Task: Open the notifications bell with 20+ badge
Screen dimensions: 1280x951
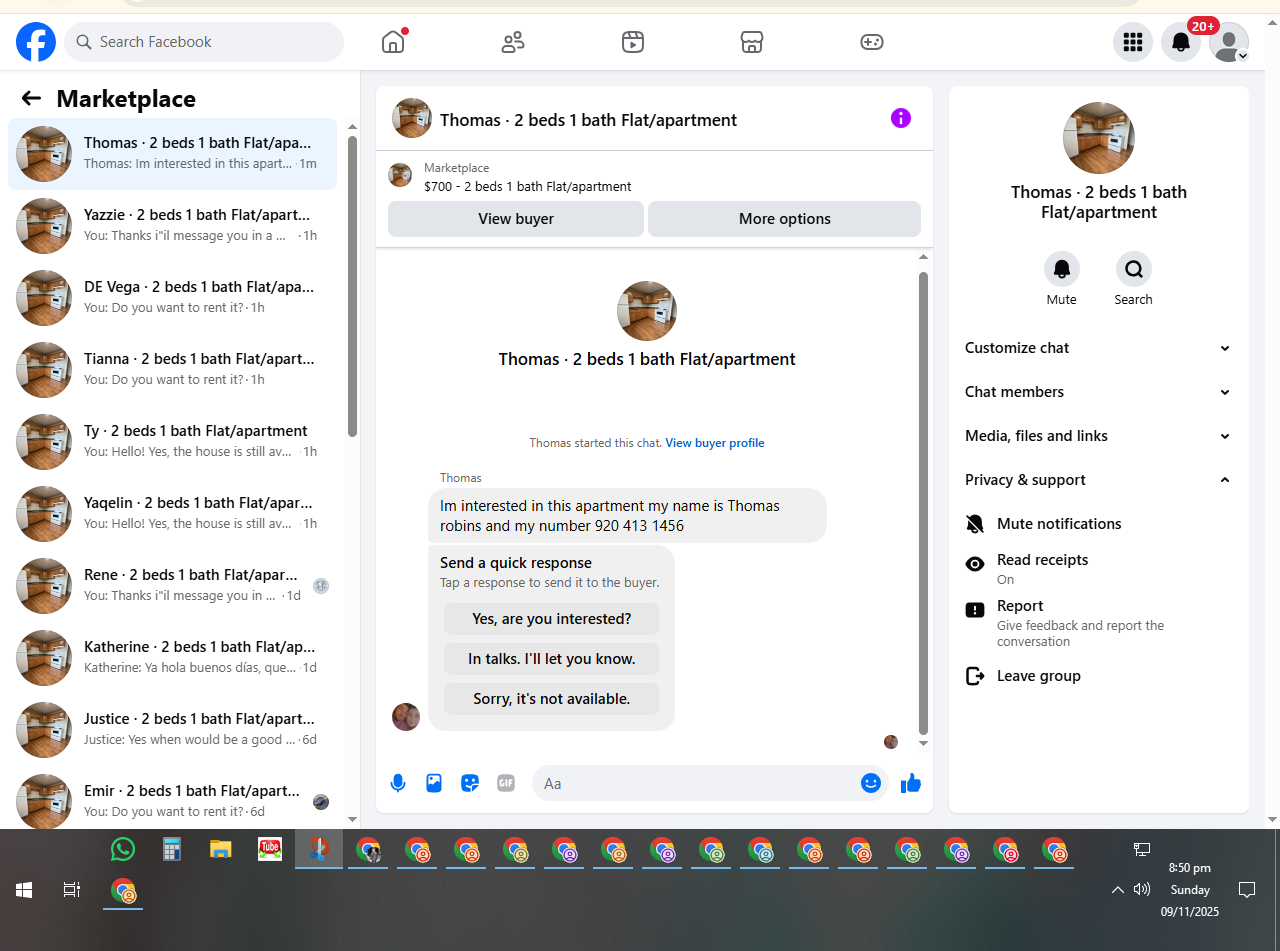Action: point(1181,42)
